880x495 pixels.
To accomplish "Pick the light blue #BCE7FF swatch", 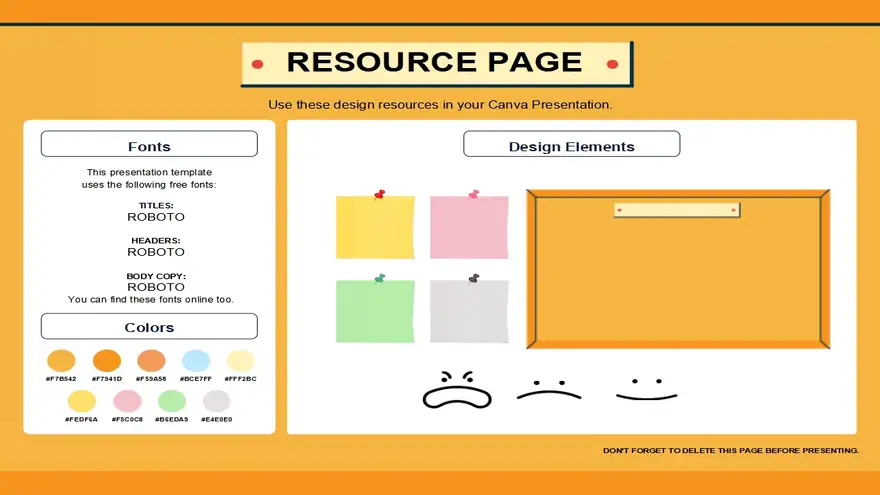I will point(196,360).
